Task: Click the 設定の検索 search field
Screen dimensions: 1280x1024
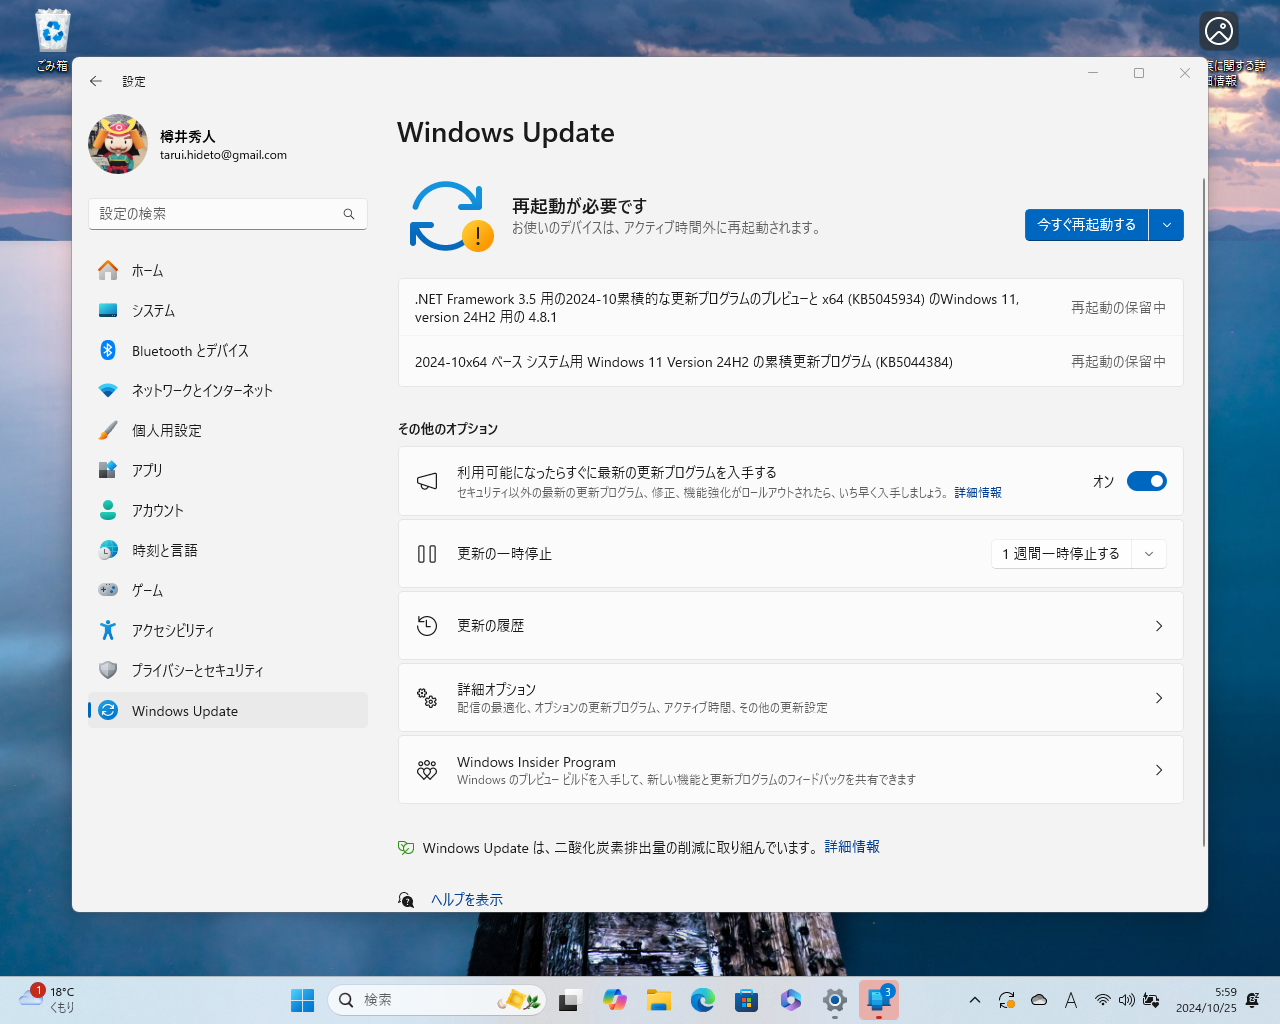Action: pyautogui.click(x=228, y=214)
